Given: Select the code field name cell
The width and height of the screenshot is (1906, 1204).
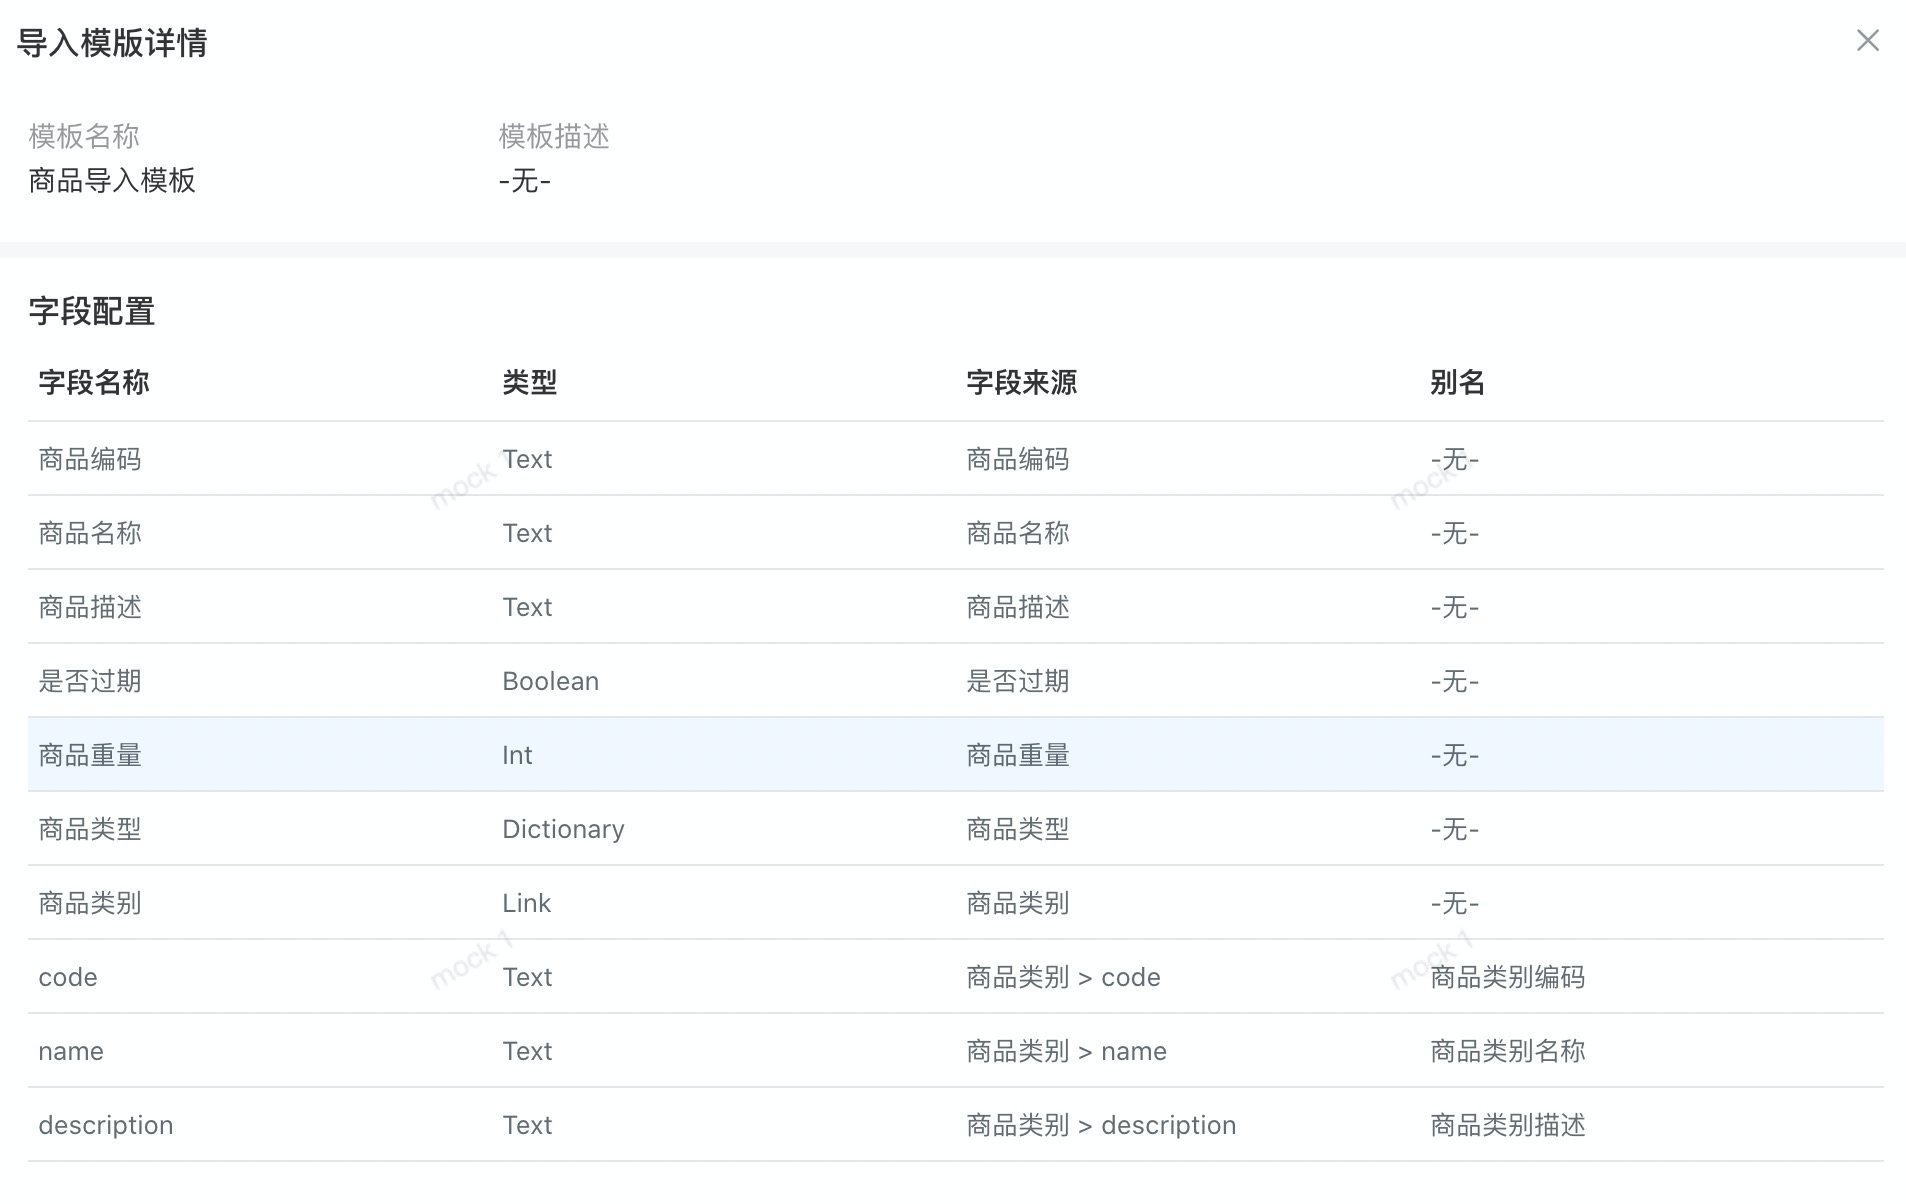Looking at the screenshot, I should [x=68, y=978].
